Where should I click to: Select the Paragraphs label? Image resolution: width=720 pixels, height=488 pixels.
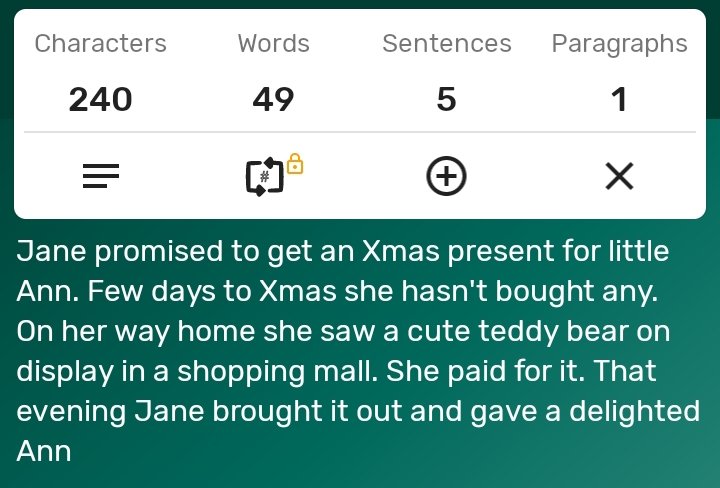coord(619,44)
